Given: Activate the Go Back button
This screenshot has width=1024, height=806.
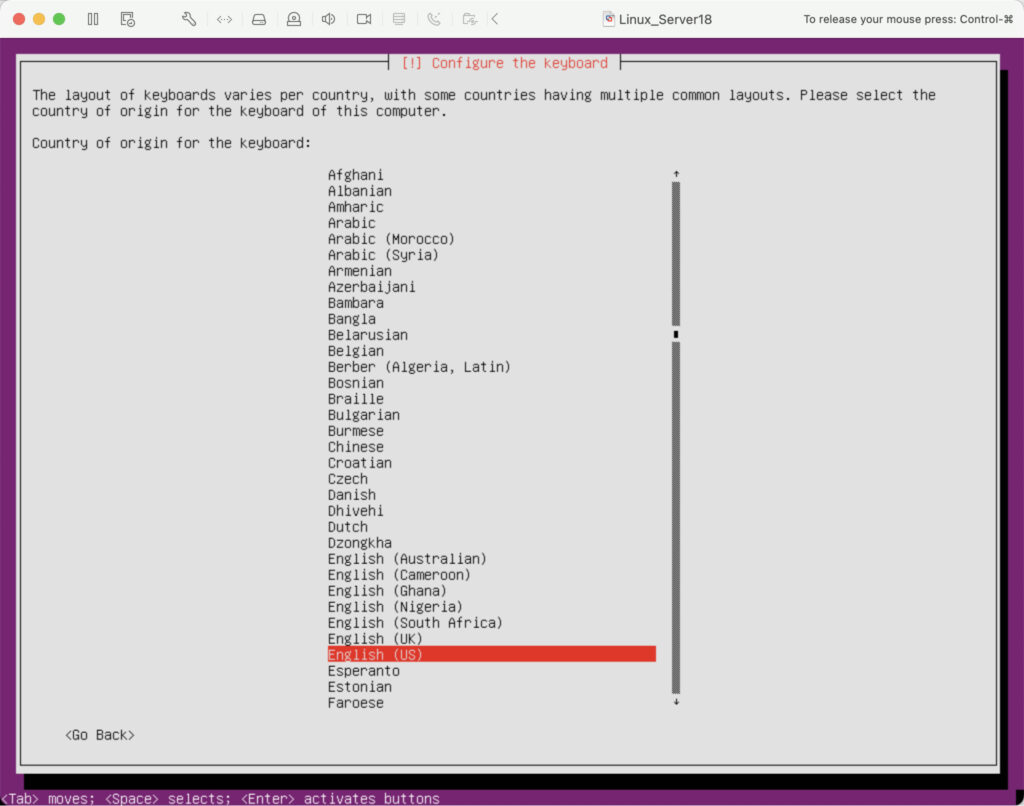Looking at the screenshot, I should point(100,735).
